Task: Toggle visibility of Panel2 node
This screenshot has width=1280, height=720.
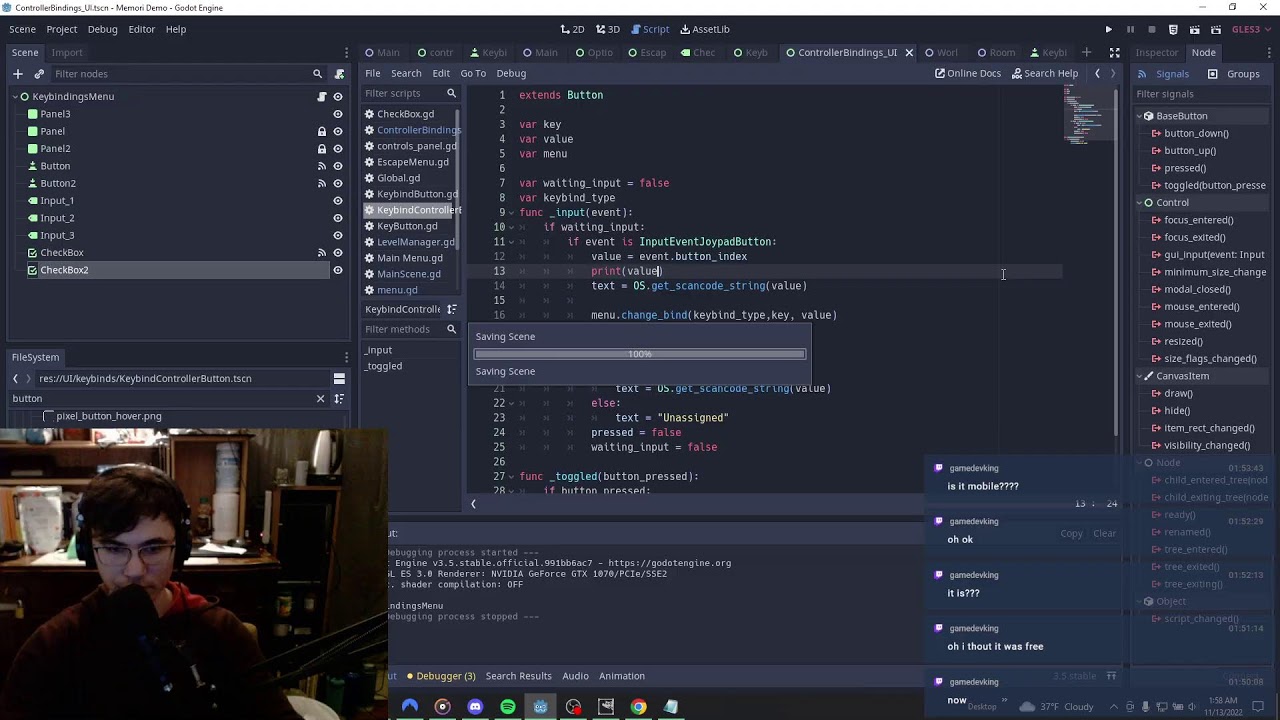Action: (x=338, y=149)
